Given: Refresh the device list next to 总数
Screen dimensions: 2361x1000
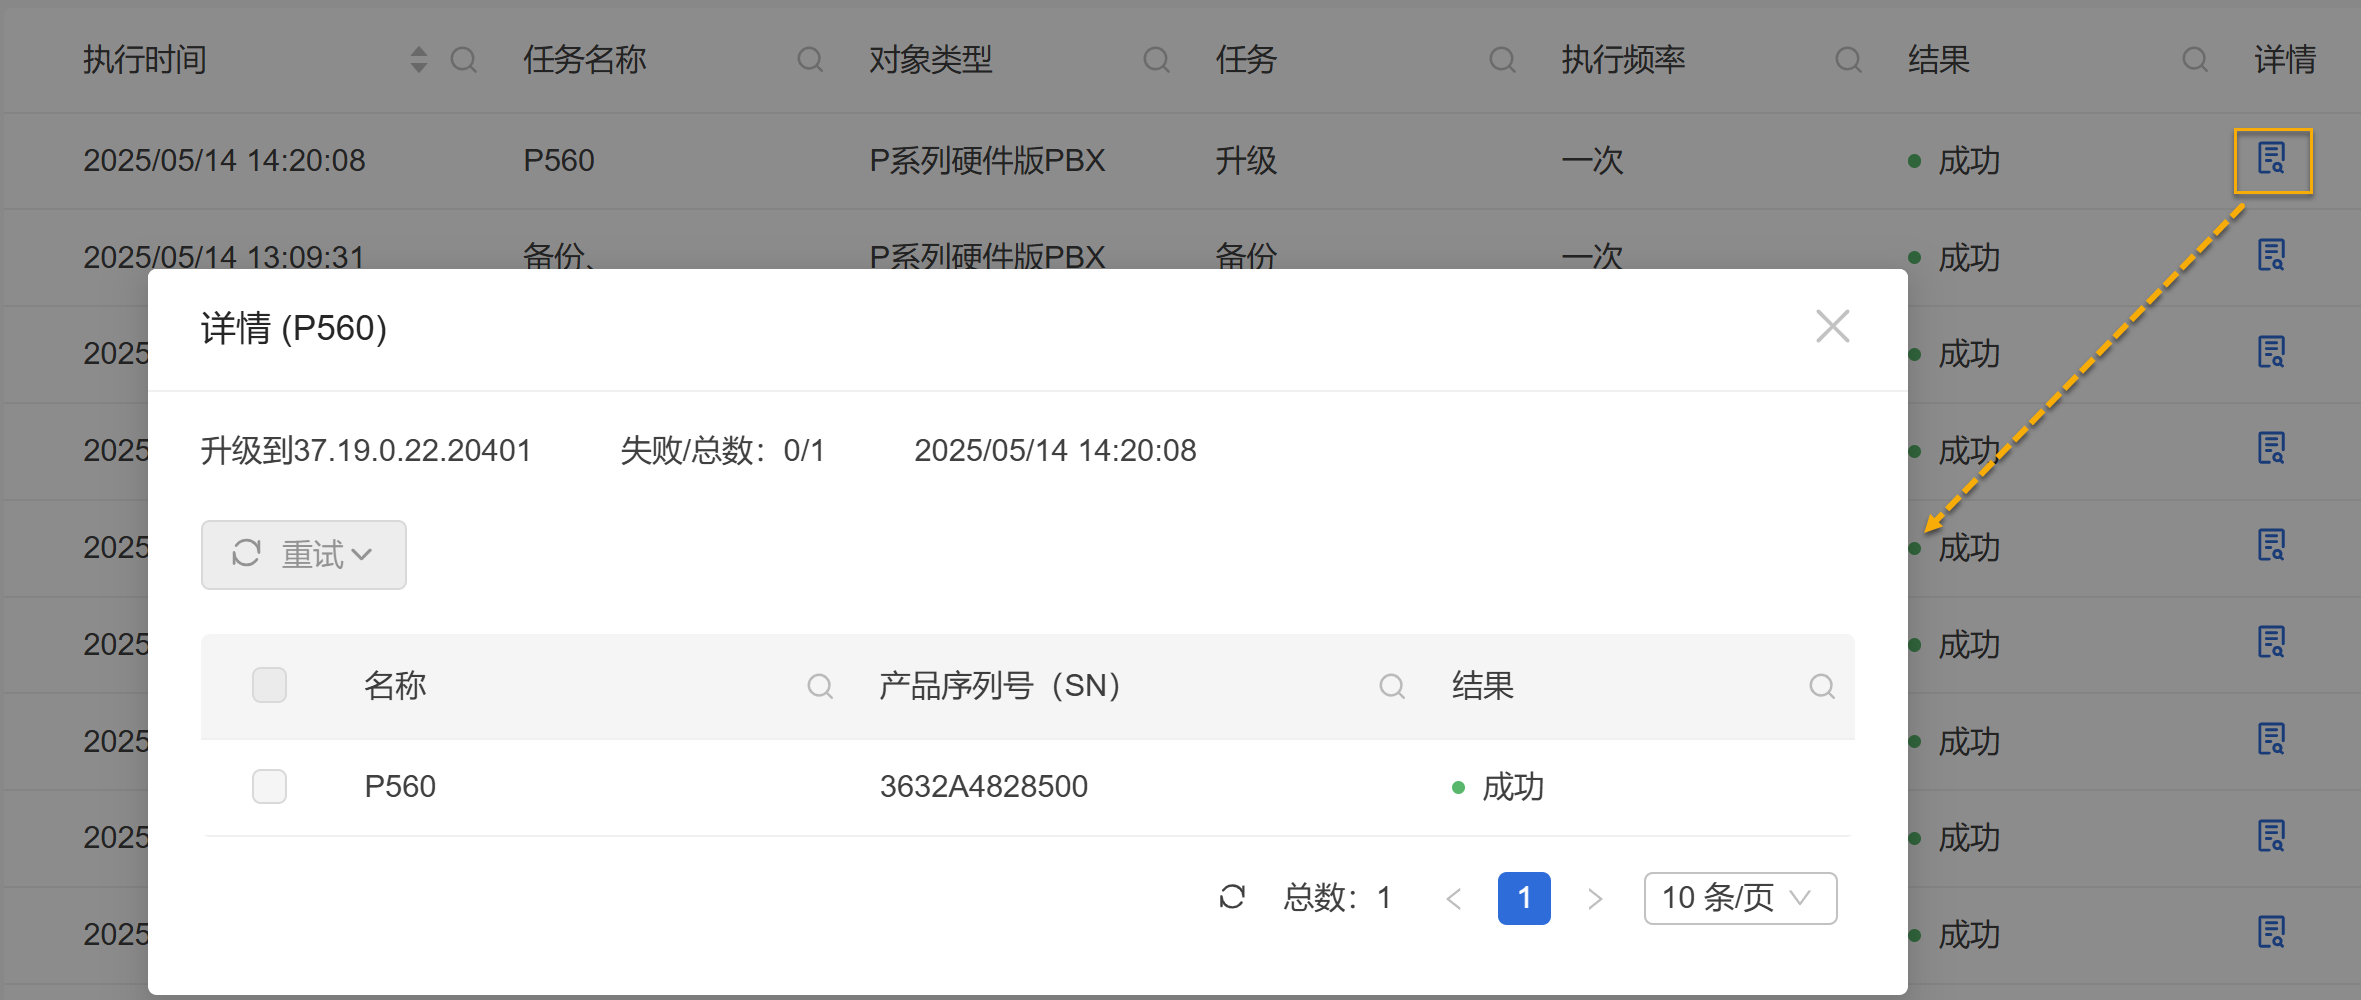Looking at the screenshot, I should click(x=1232, y=897).
